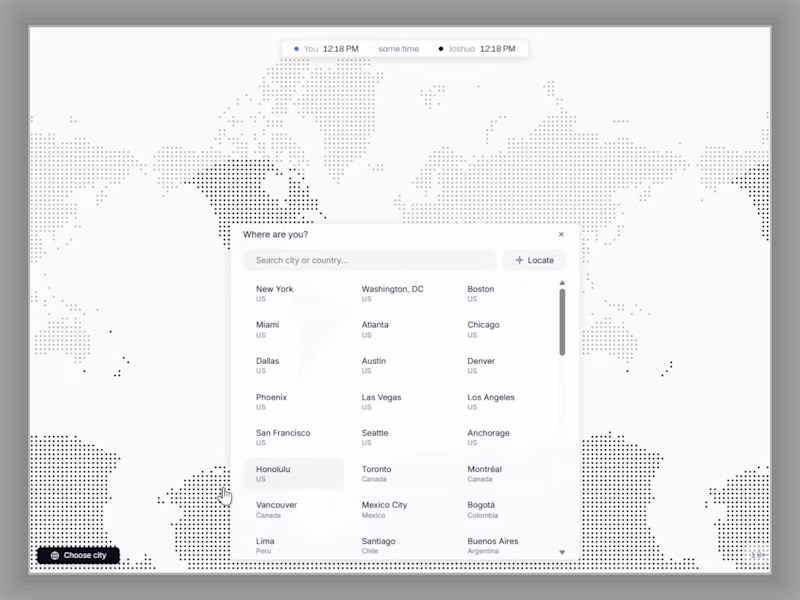Click the Joshua 12:18 PM time label

point(477,49)
